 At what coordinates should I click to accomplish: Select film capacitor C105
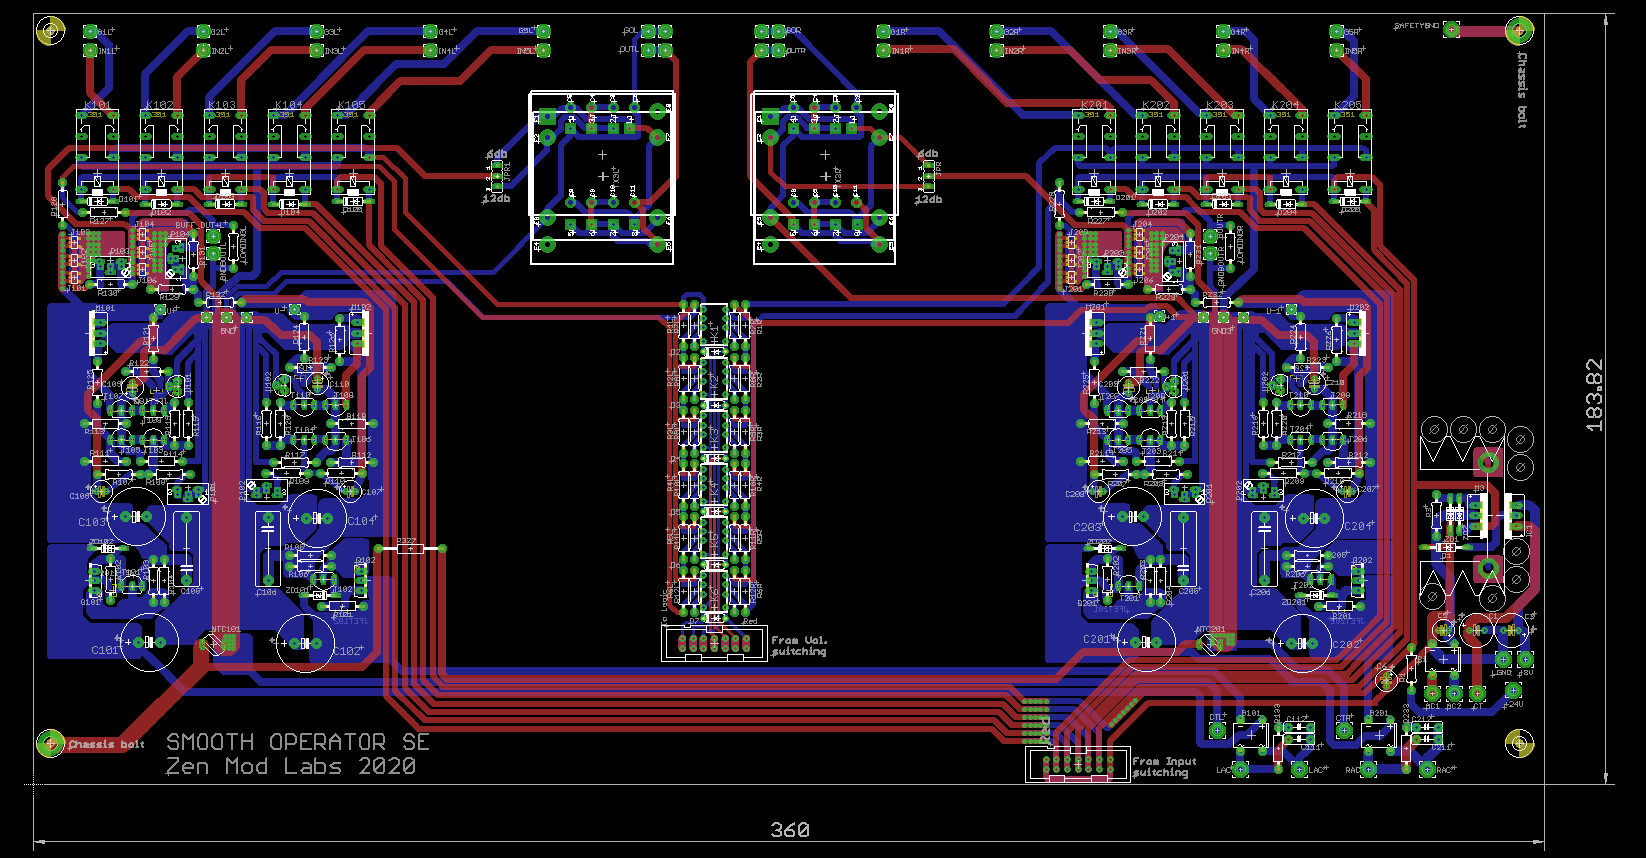click(x=186, y=548)
